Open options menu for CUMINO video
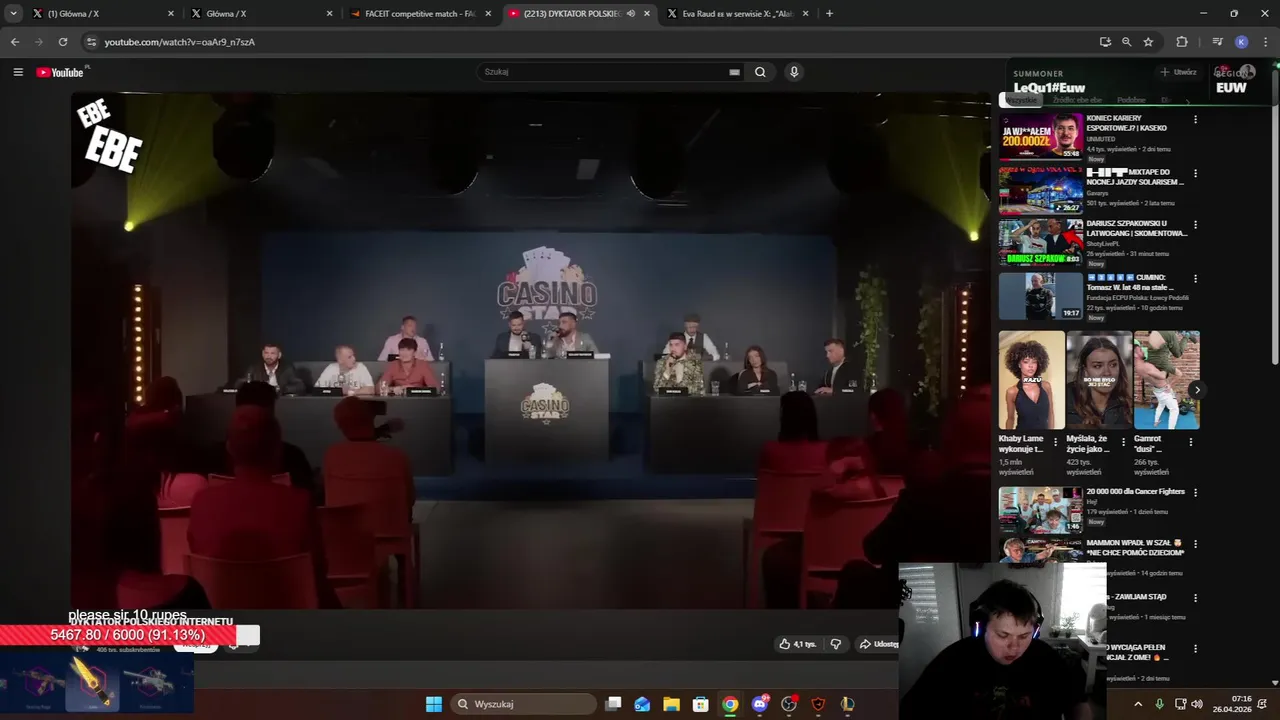Image resolution: width=1280 pixels, height=720 pixels. click(1195, 279)
